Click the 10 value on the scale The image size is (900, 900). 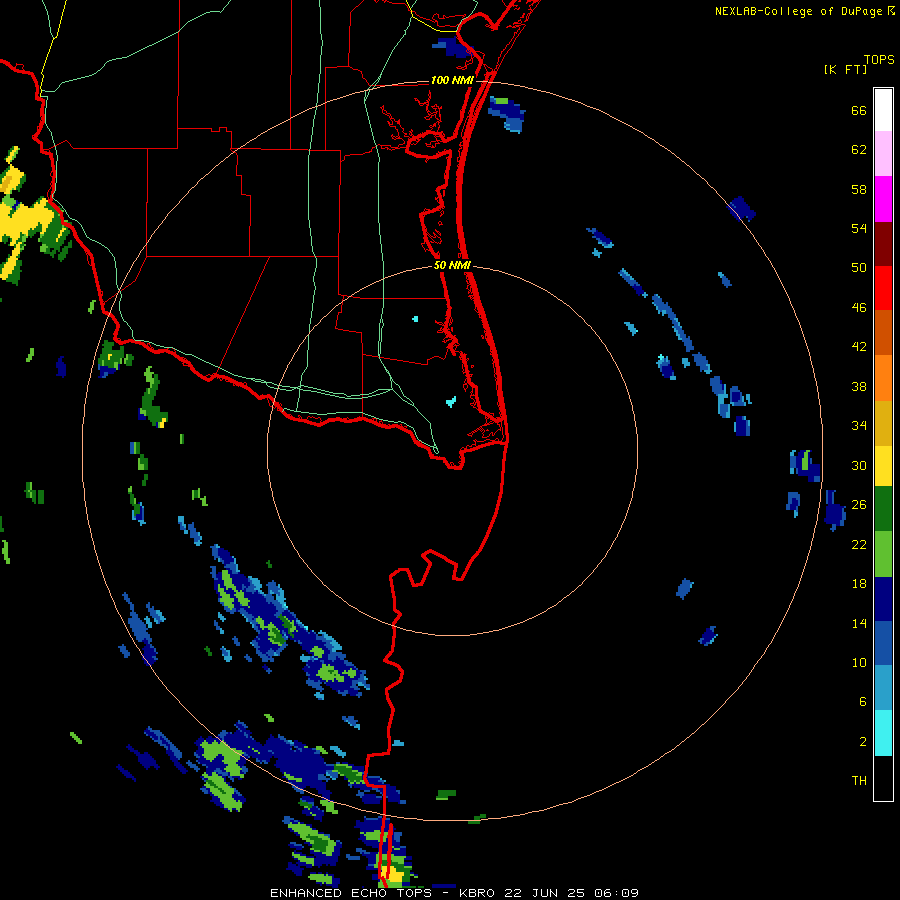point(859,663)
